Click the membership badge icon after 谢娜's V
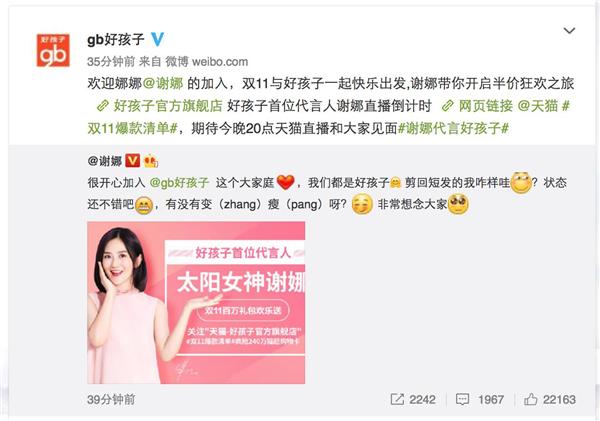The height and width of the screenshot is (421, 600). click(151, 161)
